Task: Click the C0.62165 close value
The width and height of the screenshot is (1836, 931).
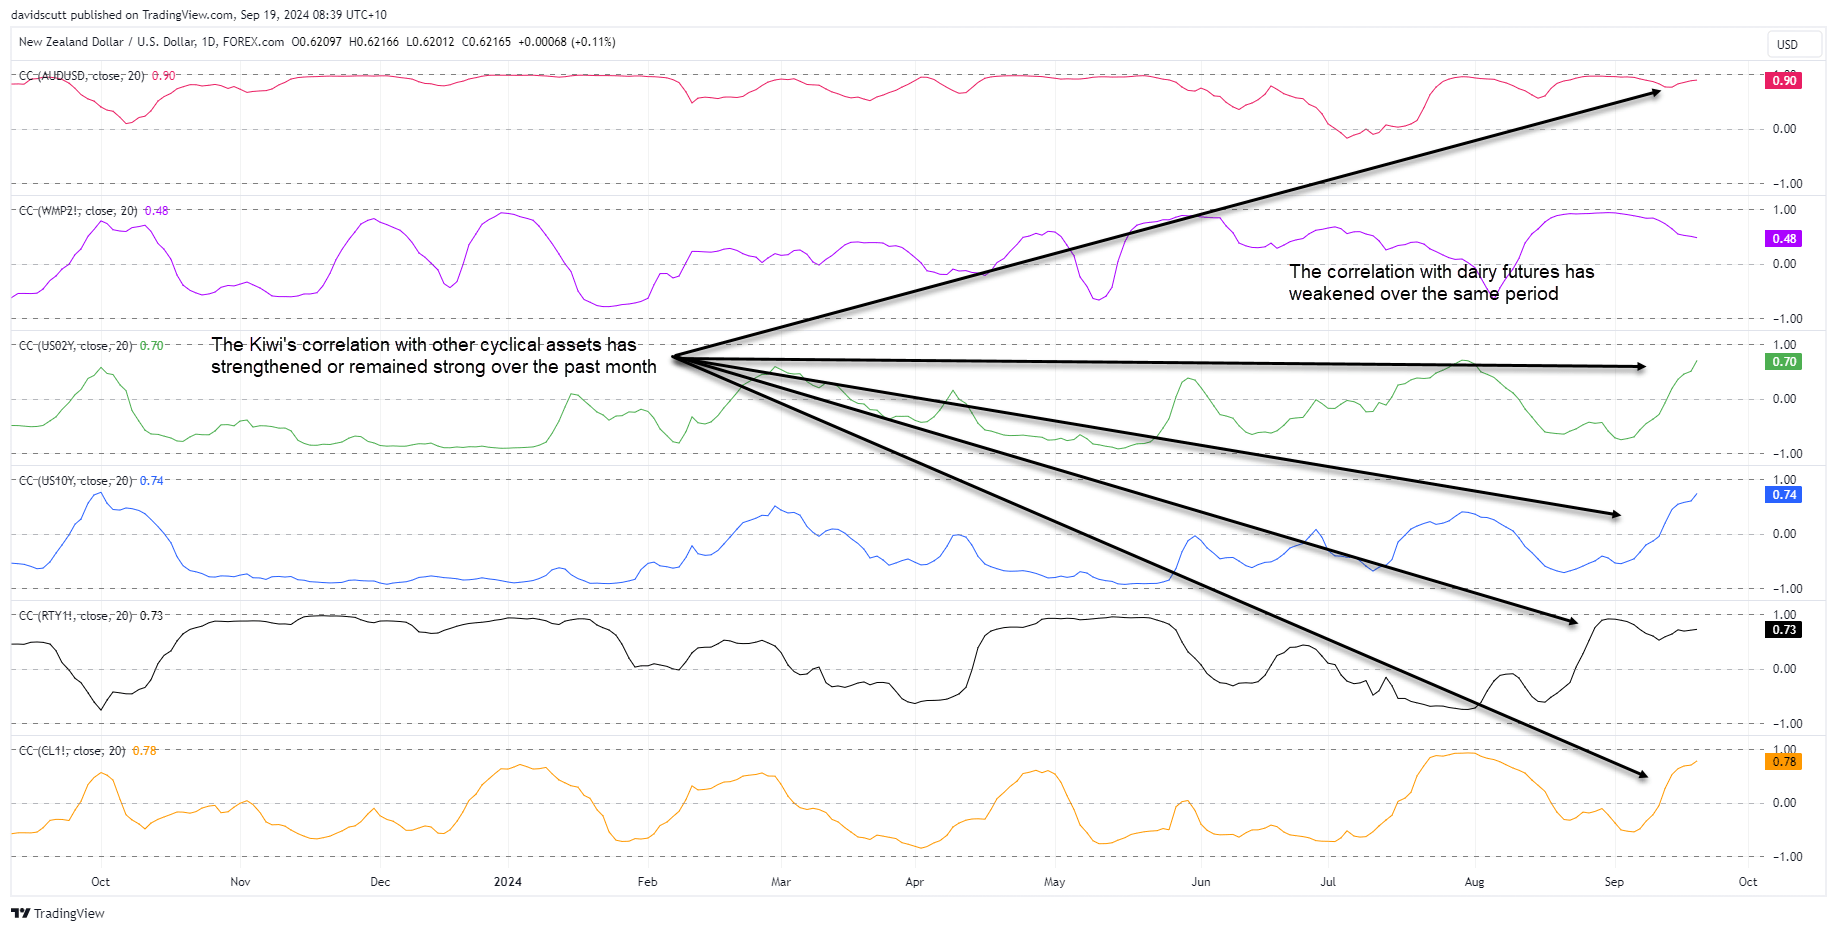Action: (x=486, y=42)
